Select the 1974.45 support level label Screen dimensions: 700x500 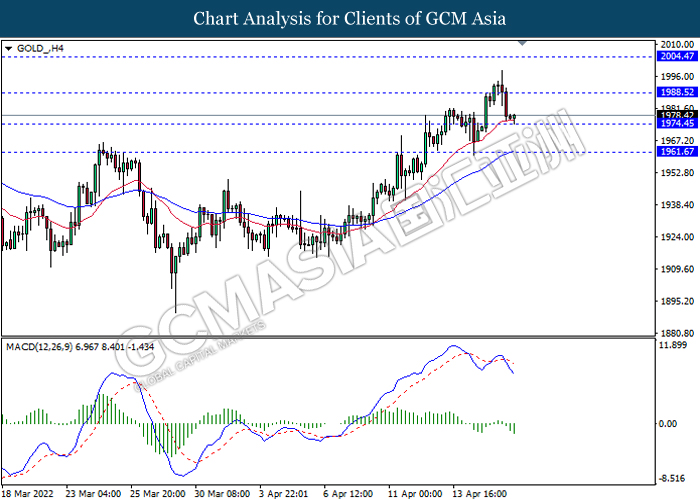677,123
